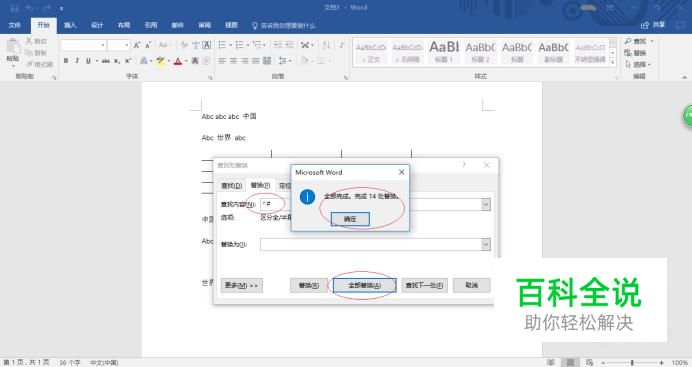This screenshot has height=367, width=692.
Task: Expand the styles gallery
Action: point(613,63)
